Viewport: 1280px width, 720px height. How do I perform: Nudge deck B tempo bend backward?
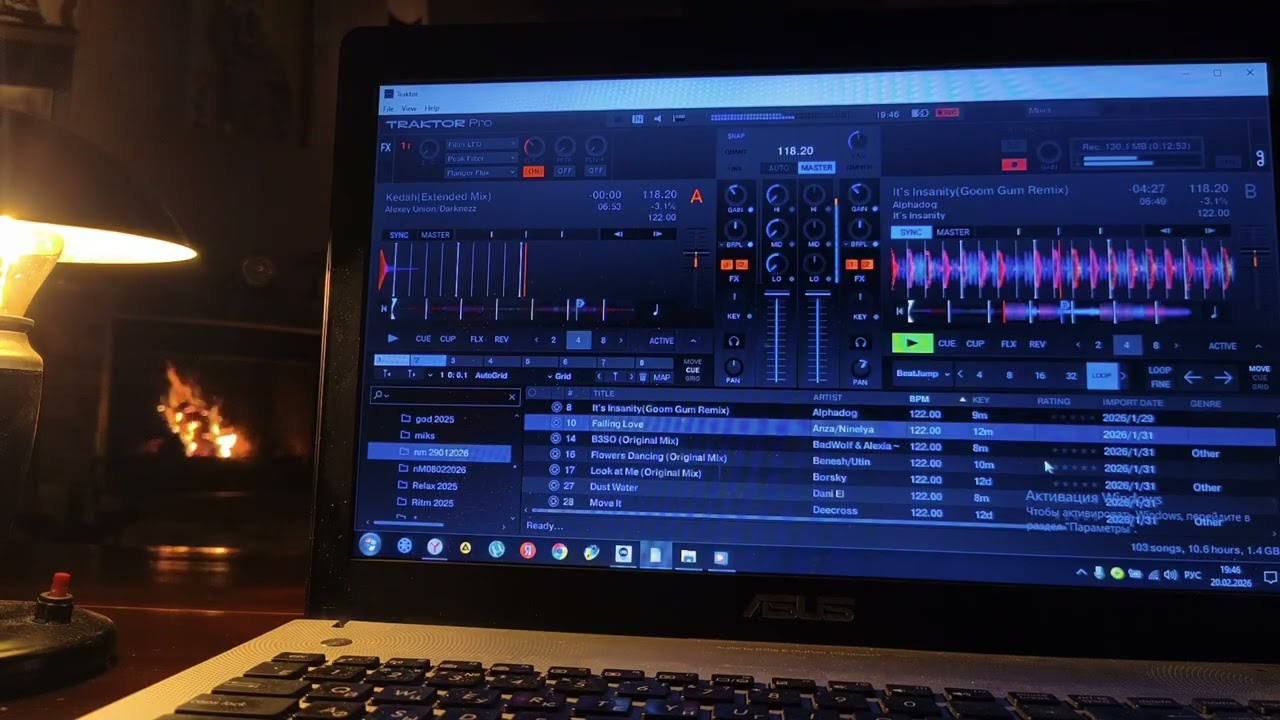point(1167,231)
